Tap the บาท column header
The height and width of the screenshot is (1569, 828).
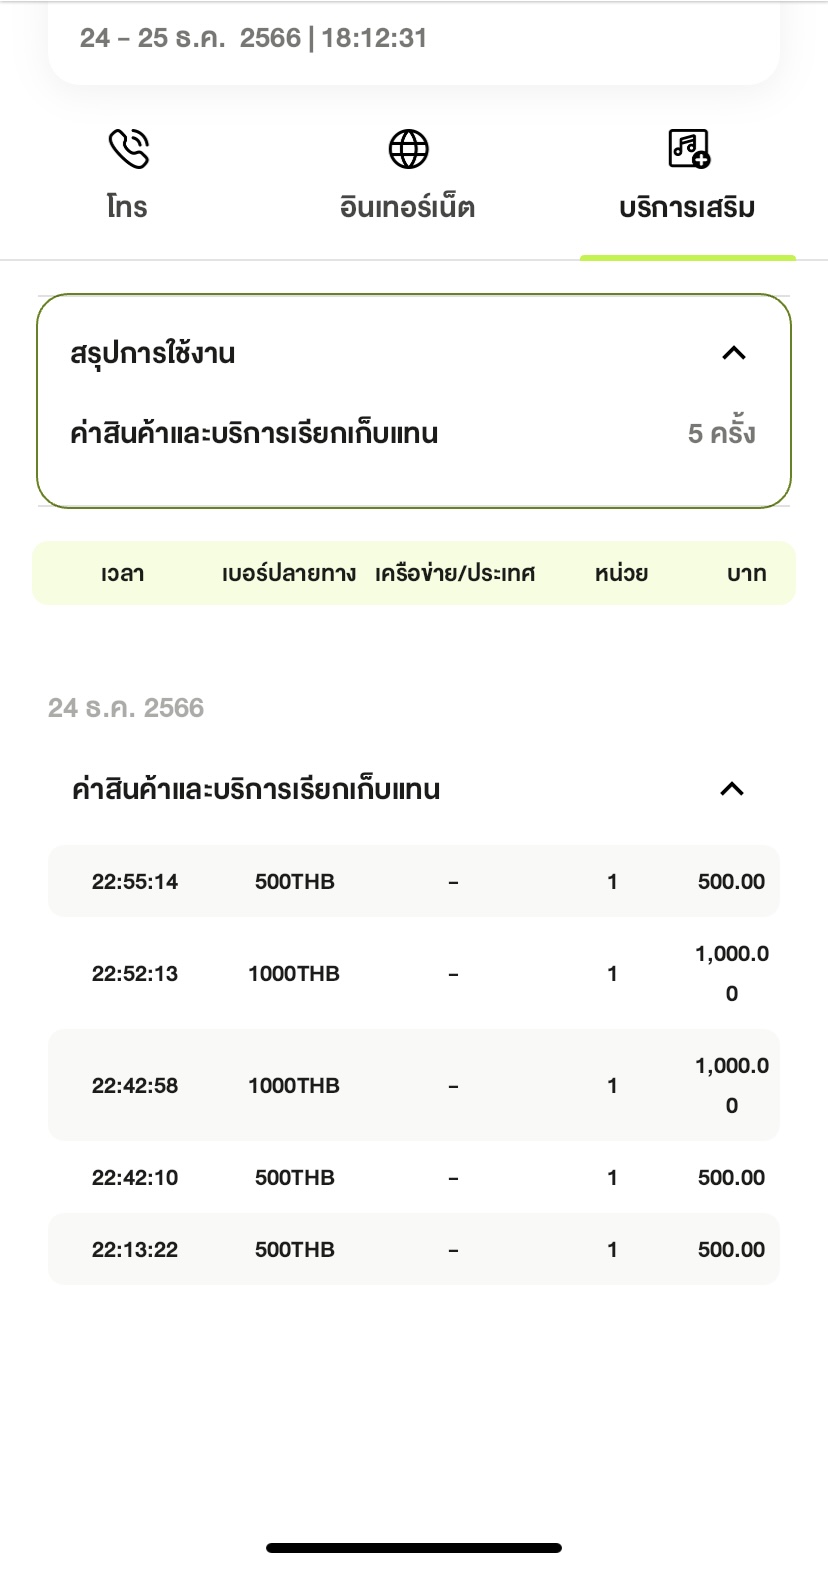pos(746,573)
